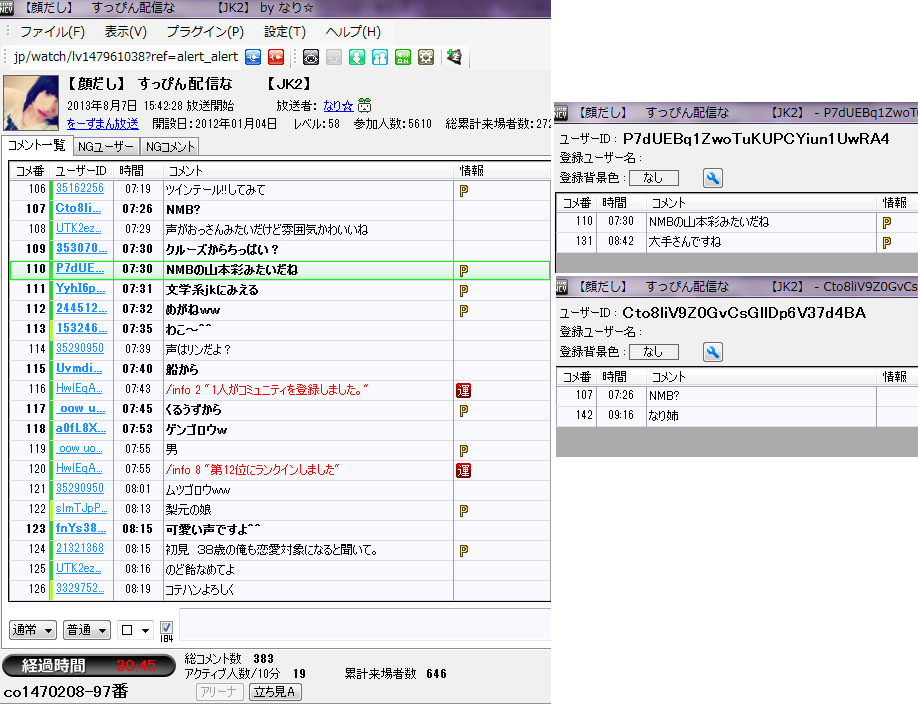The height and width of the screenshot is (704, 918).
Task: Click wrench icon in Cto8liV9 user window
Action: (713, 352)
